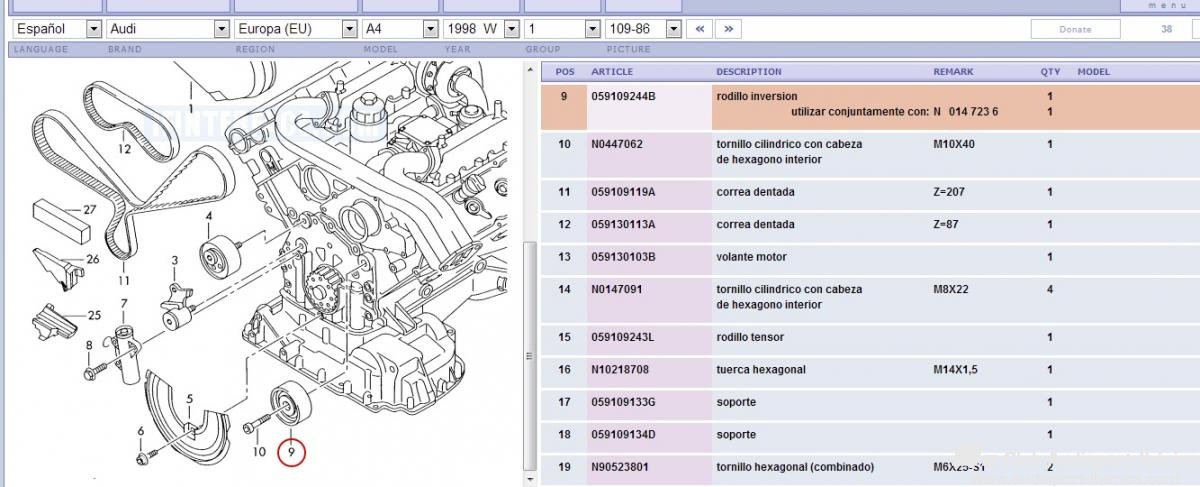Click the circled part number 9 in diagram
The image size is (1200, 487).
291,453
